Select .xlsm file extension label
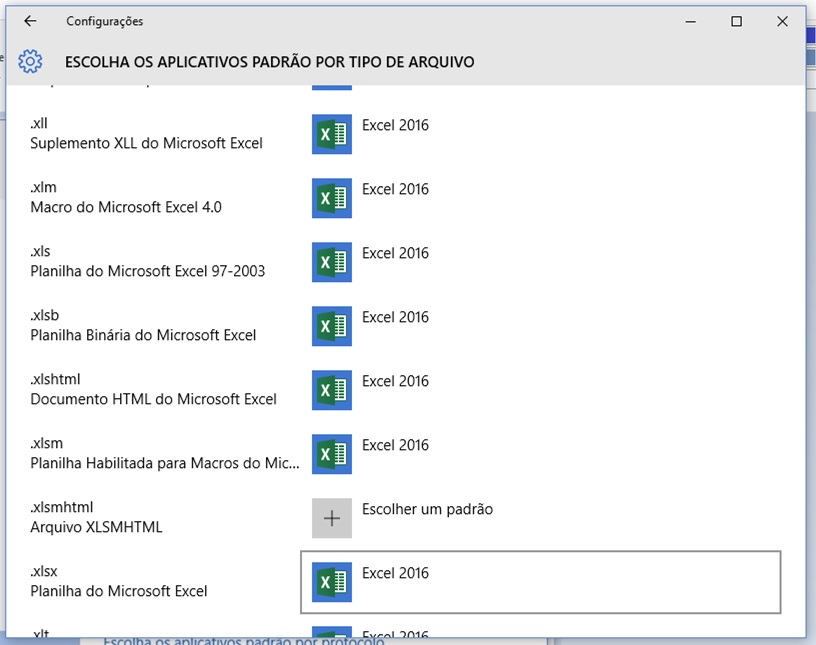This screenshot has height=645, width=816. [x=46, y=444]
